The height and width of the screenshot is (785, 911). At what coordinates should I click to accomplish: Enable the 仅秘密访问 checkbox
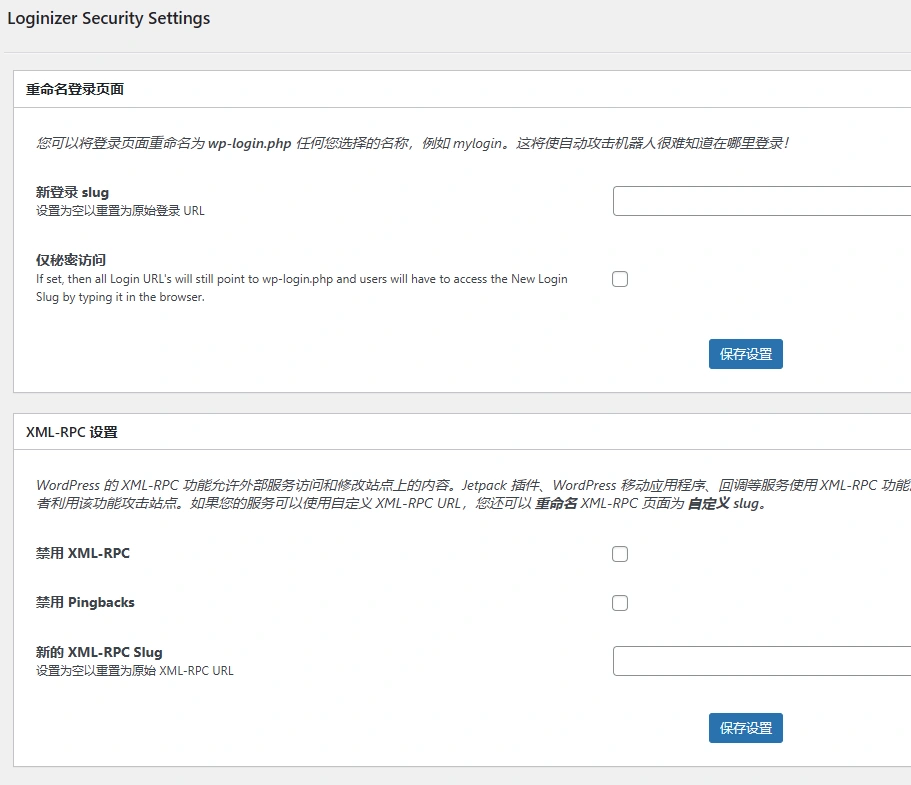[620, 279]
